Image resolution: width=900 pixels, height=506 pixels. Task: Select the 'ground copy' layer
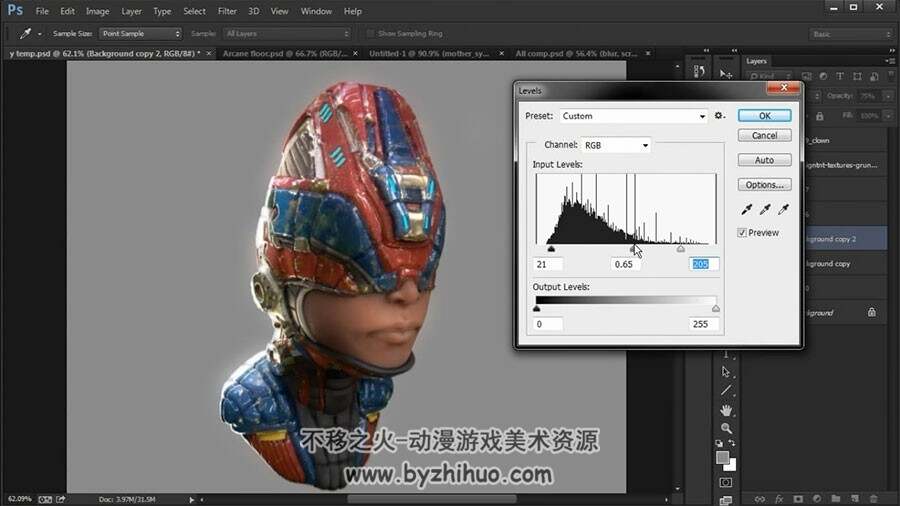point(845,264)
